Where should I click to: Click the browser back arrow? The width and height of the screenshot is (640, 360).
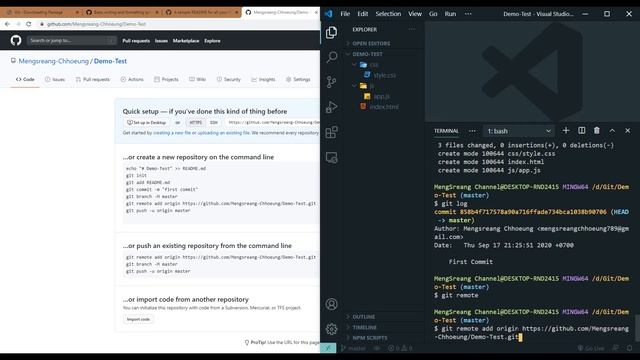pyautogui.click(x=7, y=24)
